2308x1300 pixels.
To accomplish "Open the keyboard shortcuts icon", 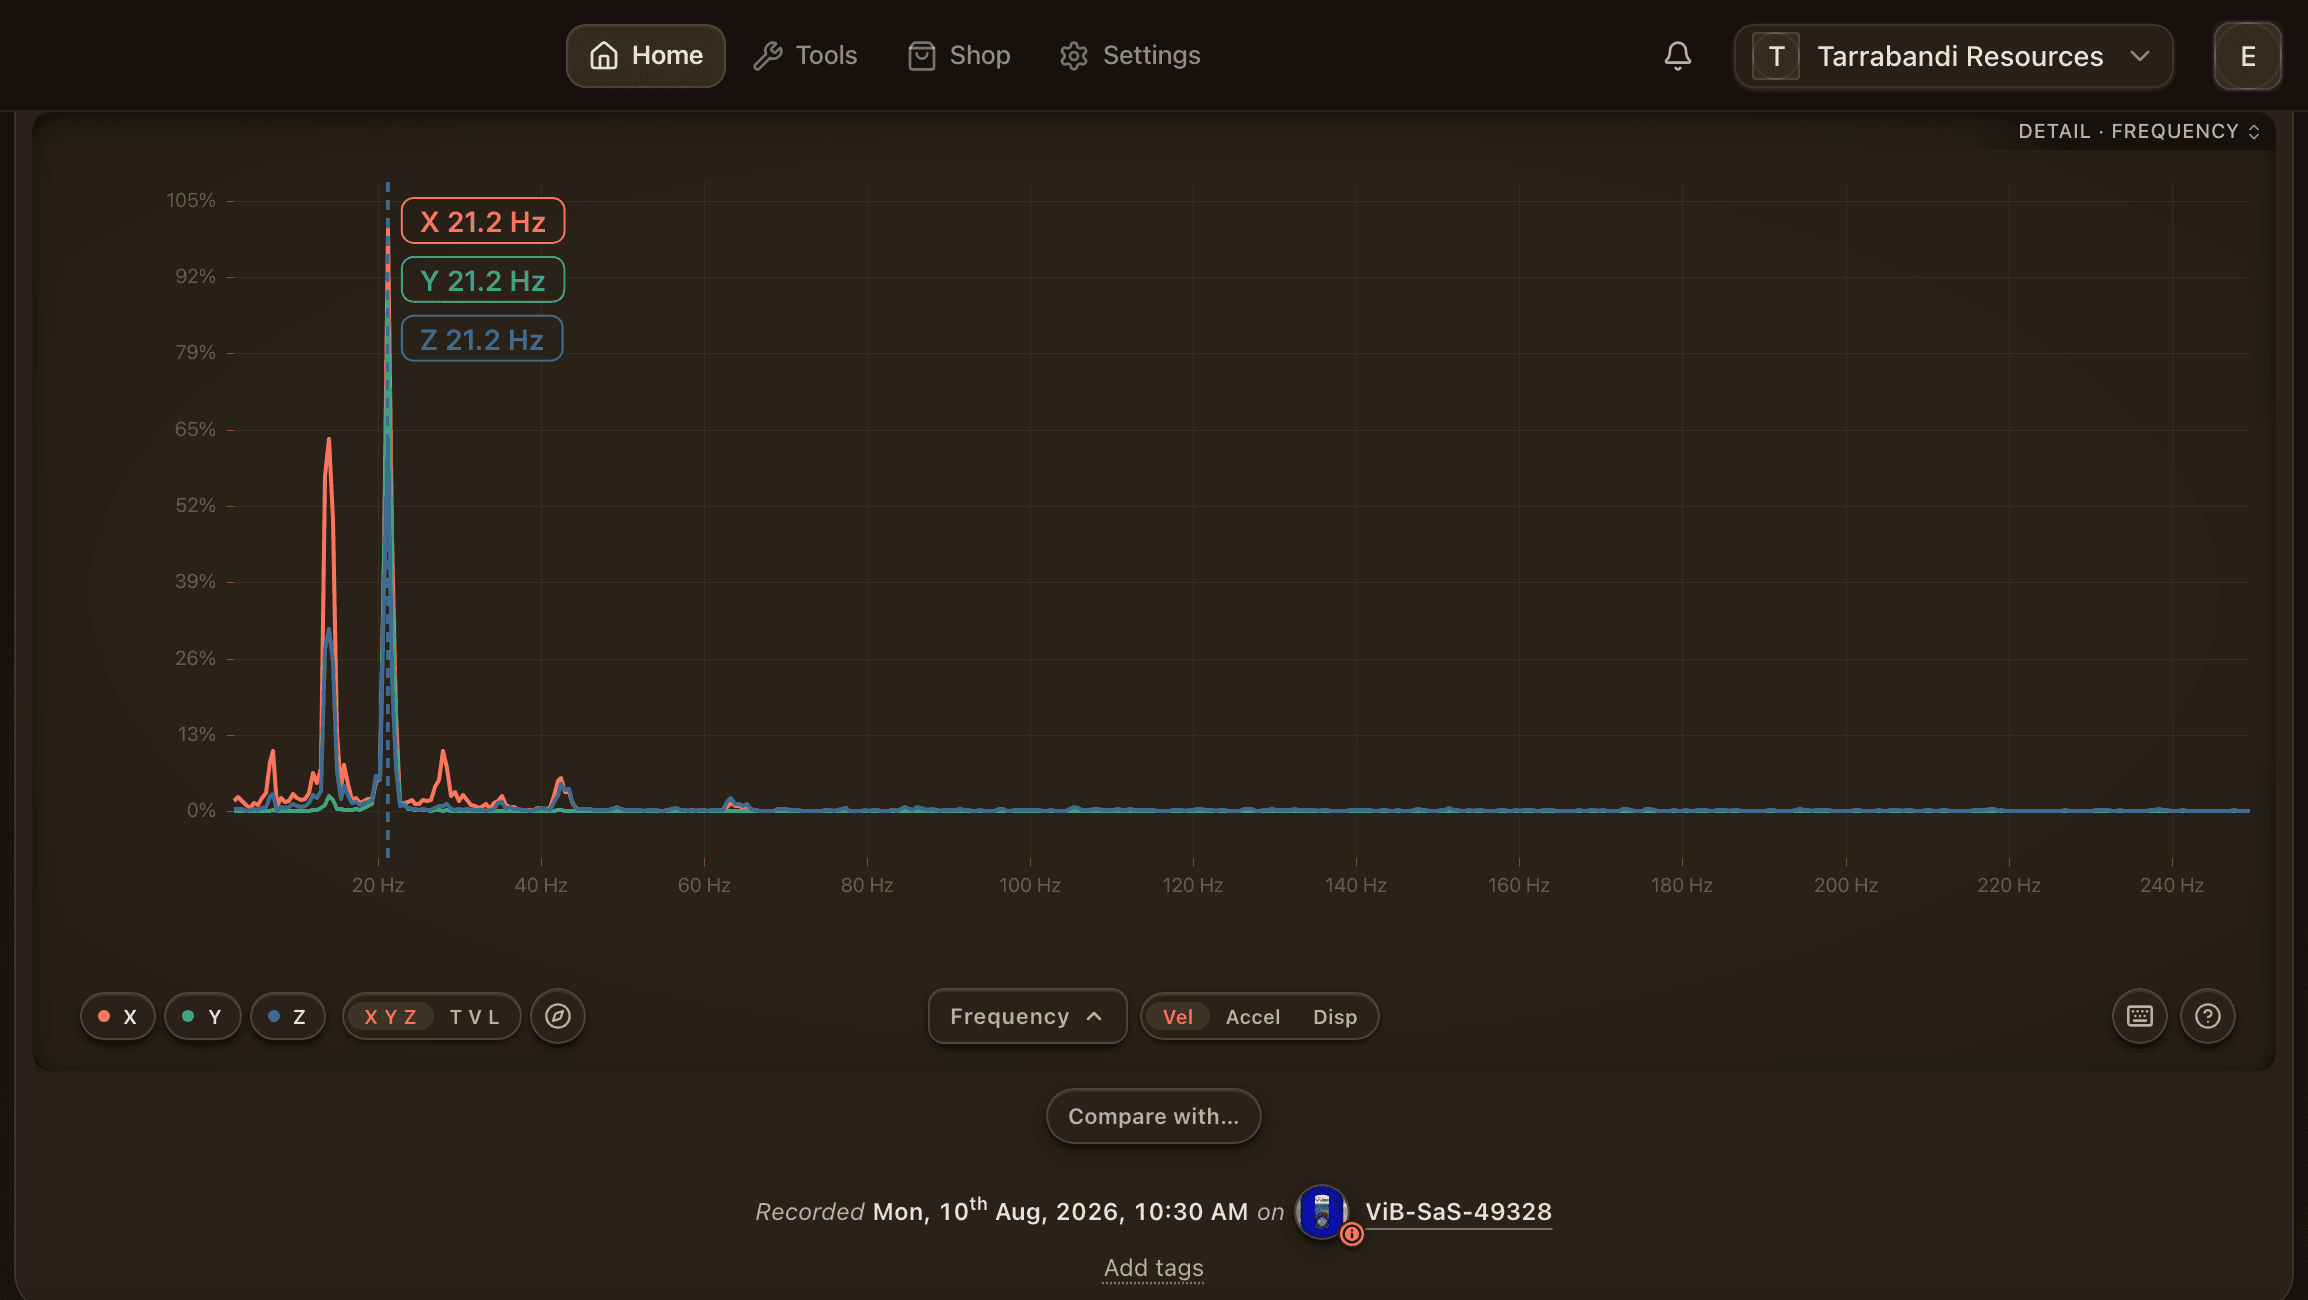I will point(2139,1016).
